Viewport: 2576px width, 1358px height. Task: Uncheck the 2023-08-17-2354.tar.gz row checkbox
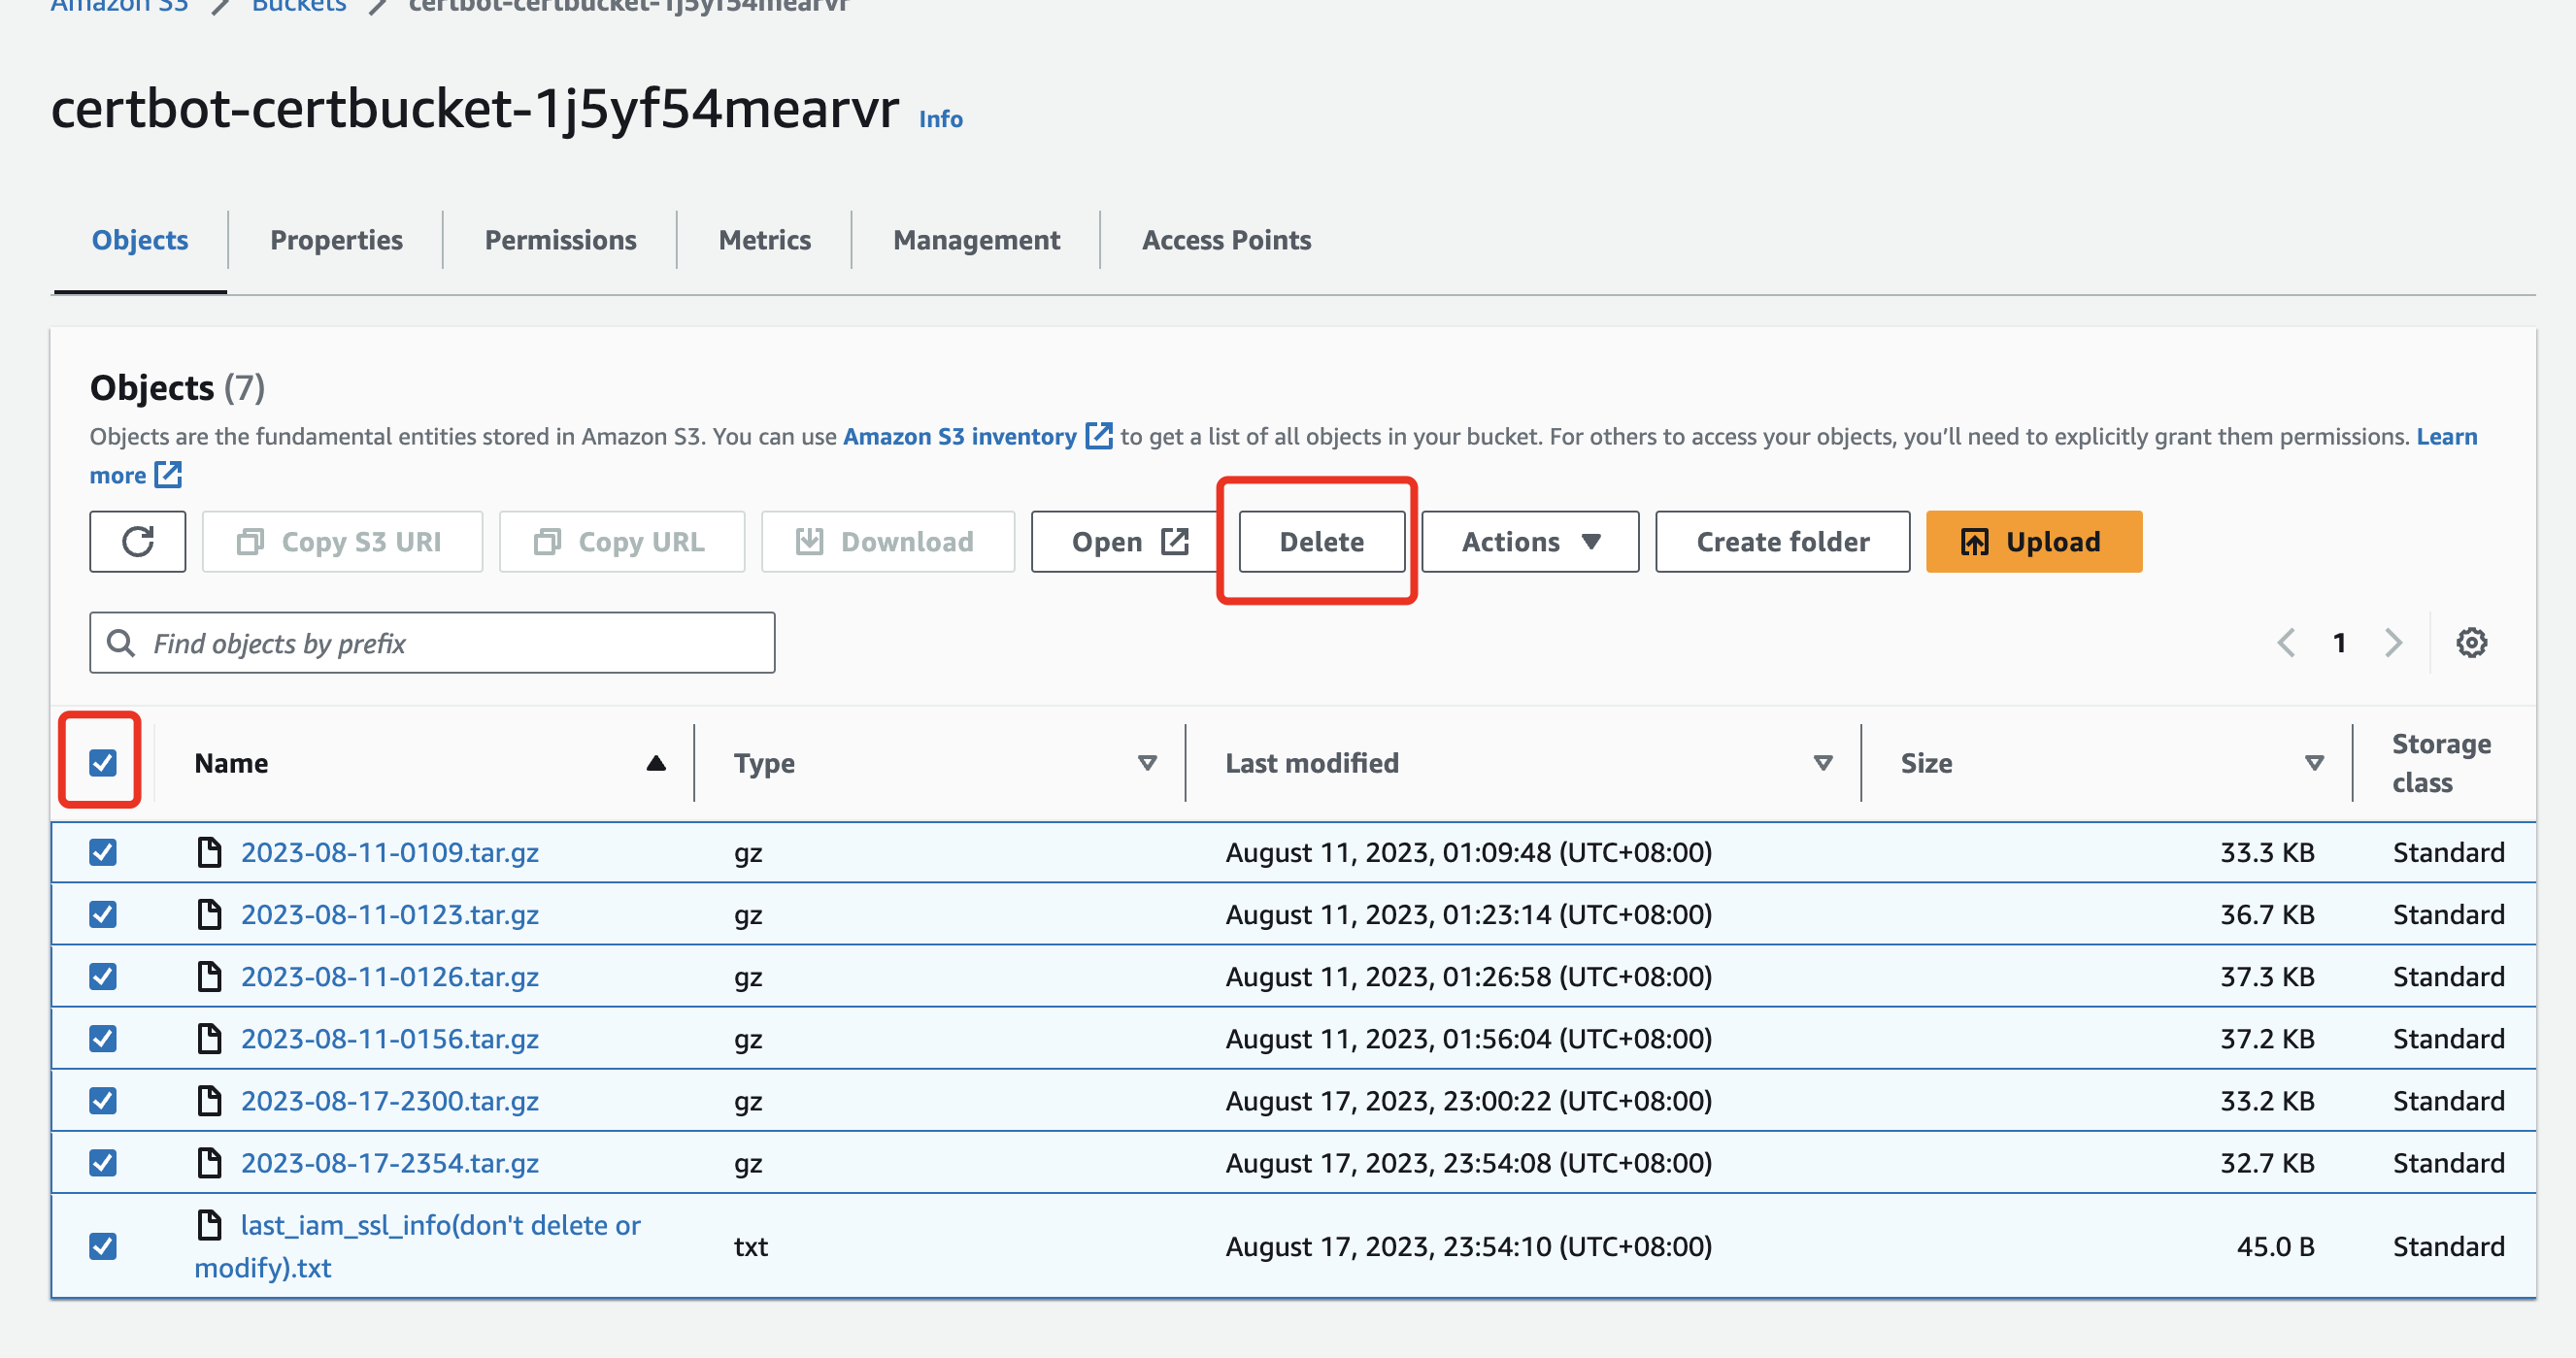click(103, 1162)
